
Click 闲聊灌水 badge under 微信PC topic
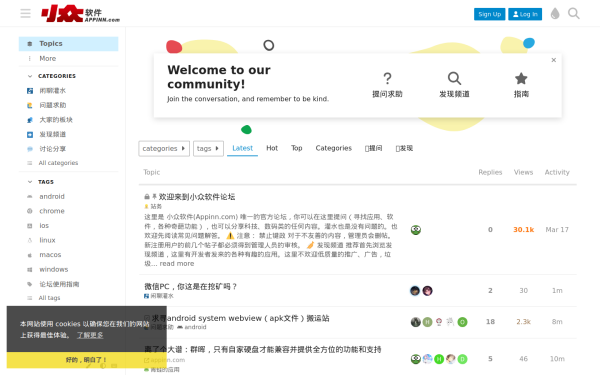(159, 296)
